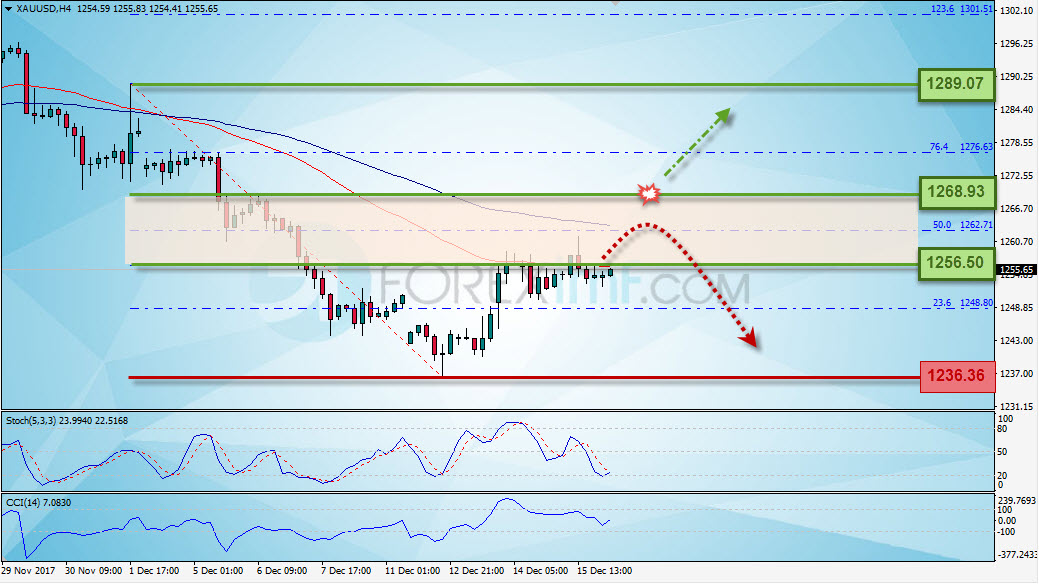Viewport: 1039px width, 584px height.
Task: Click the 6 Dec 09:00 time axis label
Action: (282, 570)
